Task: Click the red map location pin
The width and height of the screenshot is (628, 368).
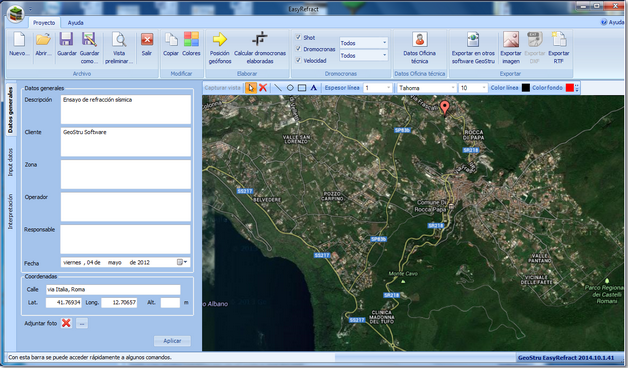Action: pyautogui.click(x=444, y=108)
